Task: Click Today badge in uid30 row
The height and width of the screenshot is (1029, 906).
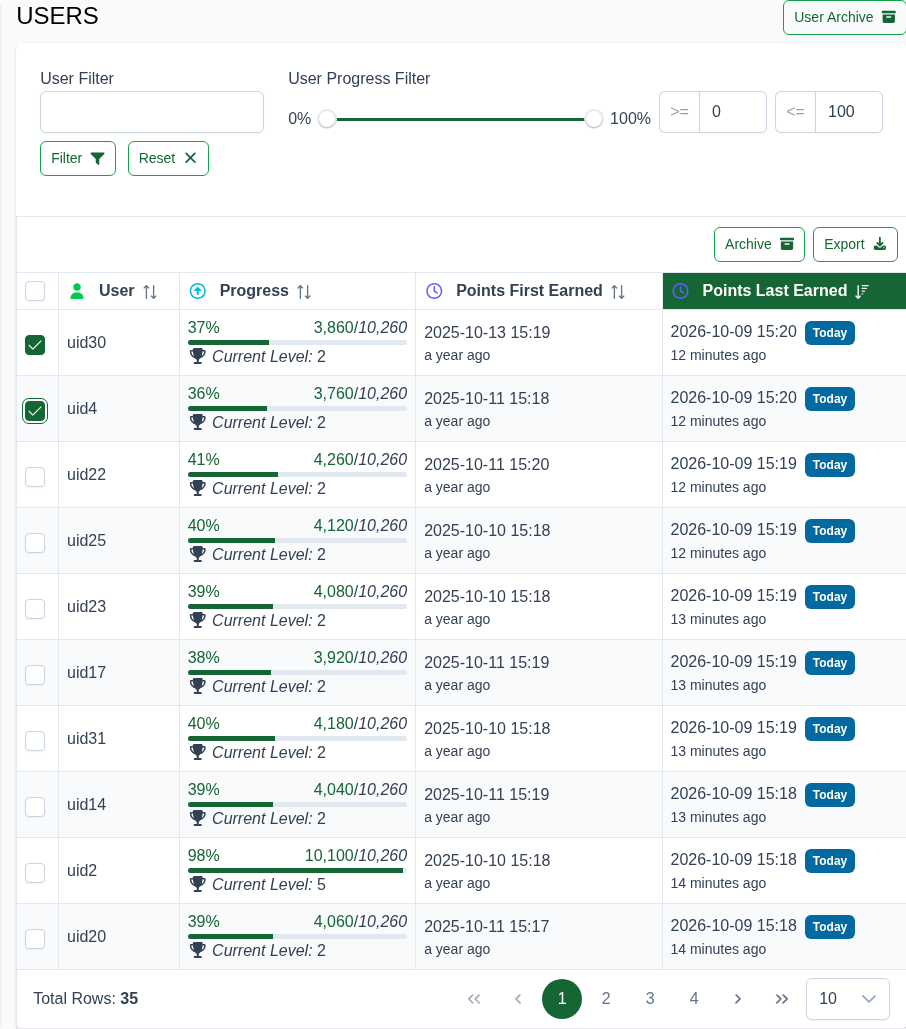Action: click(x=829, y=333)
